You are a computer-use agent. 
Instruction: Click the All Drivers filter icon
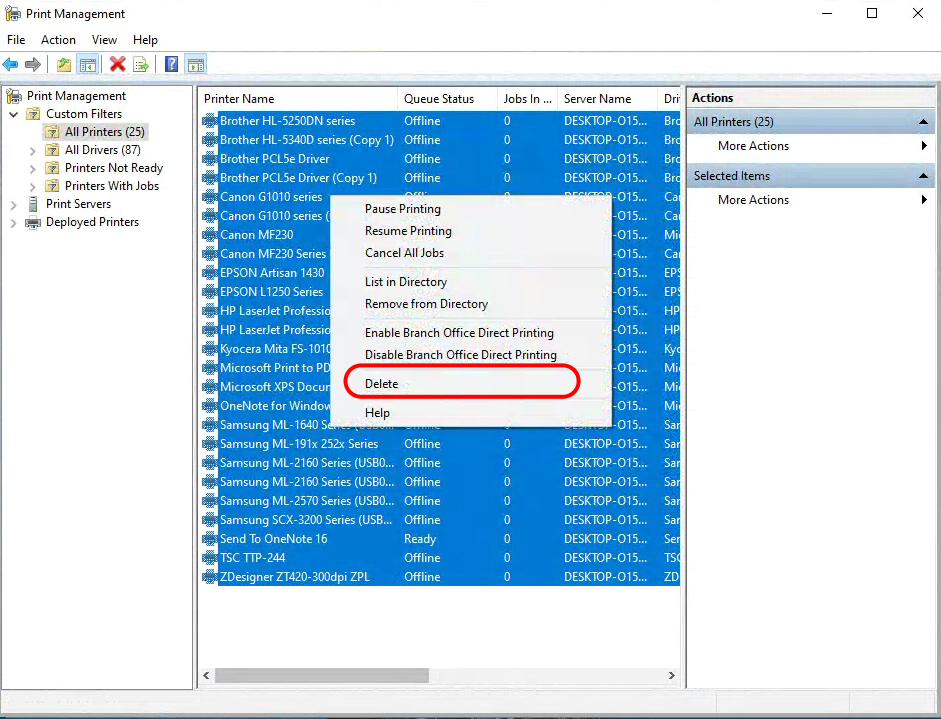tap(53, 150)
